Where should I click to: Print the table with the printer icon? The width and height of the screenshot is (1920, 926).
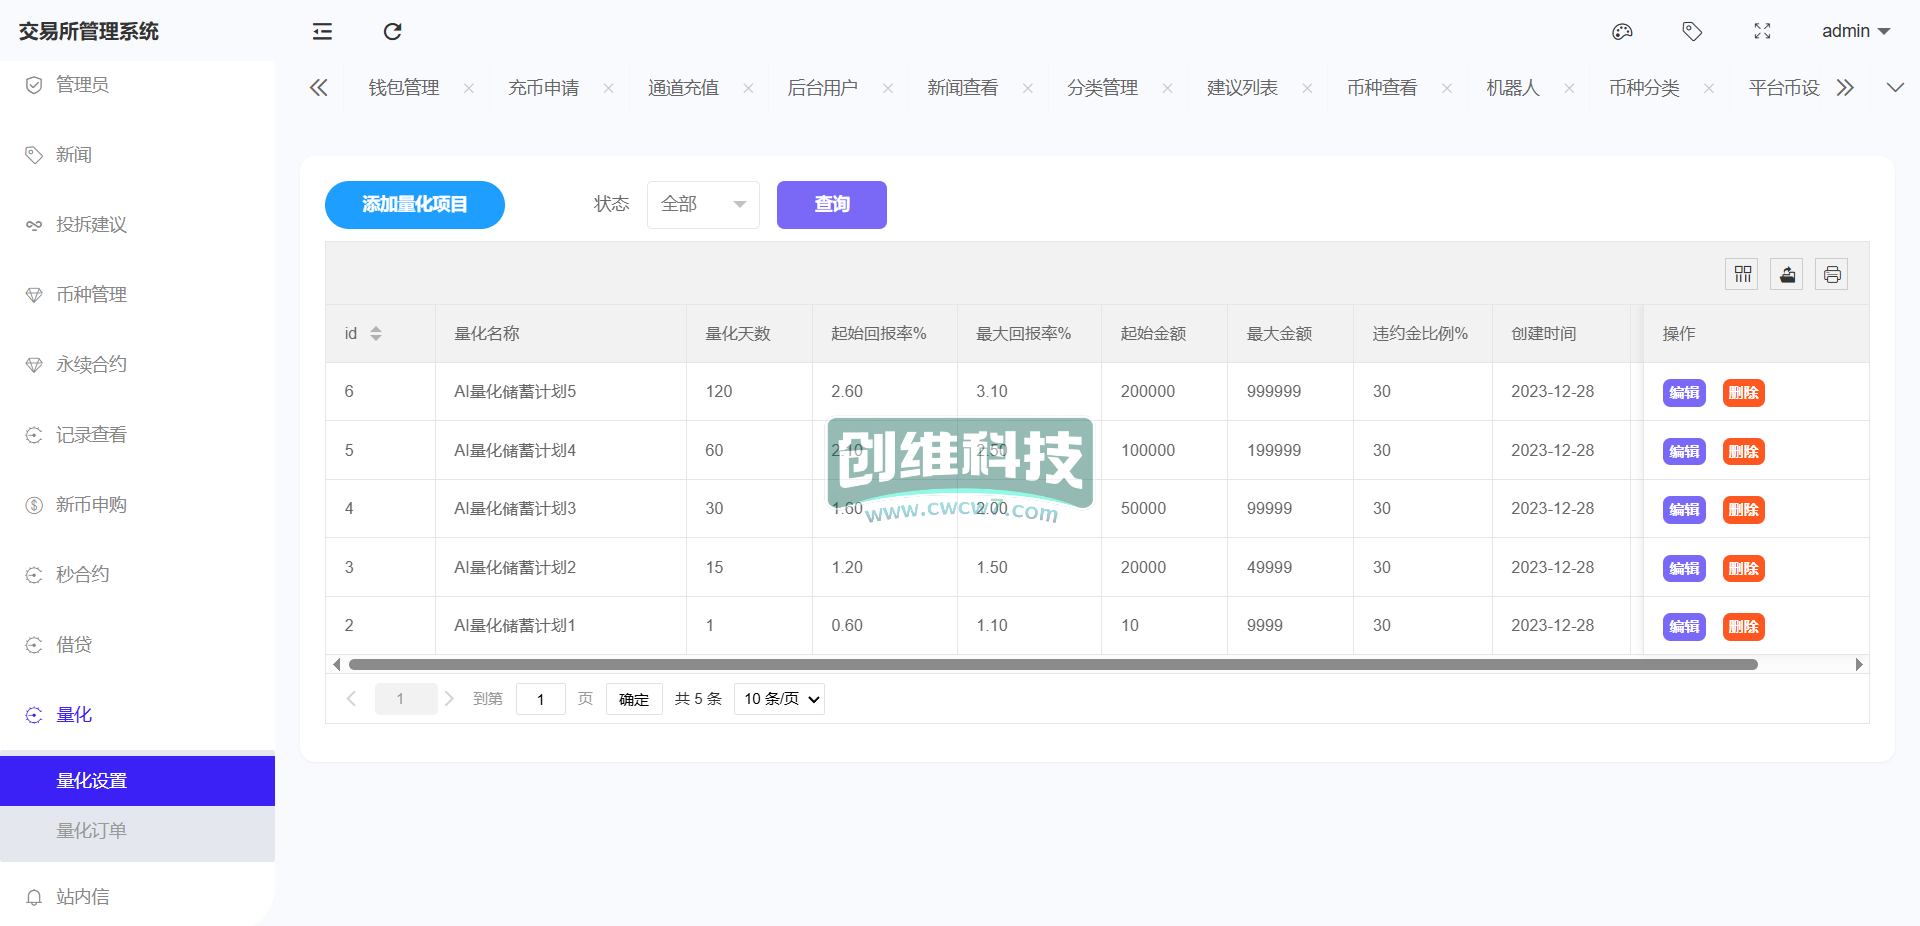coord(1831,274)
